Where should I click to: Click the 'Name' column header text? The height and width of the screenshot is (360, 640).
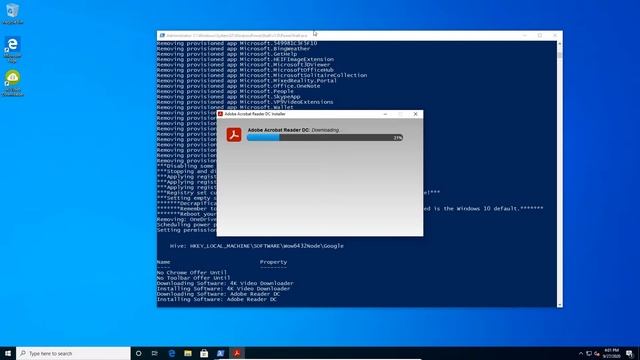pyautogui.click(x=164, y=262)
